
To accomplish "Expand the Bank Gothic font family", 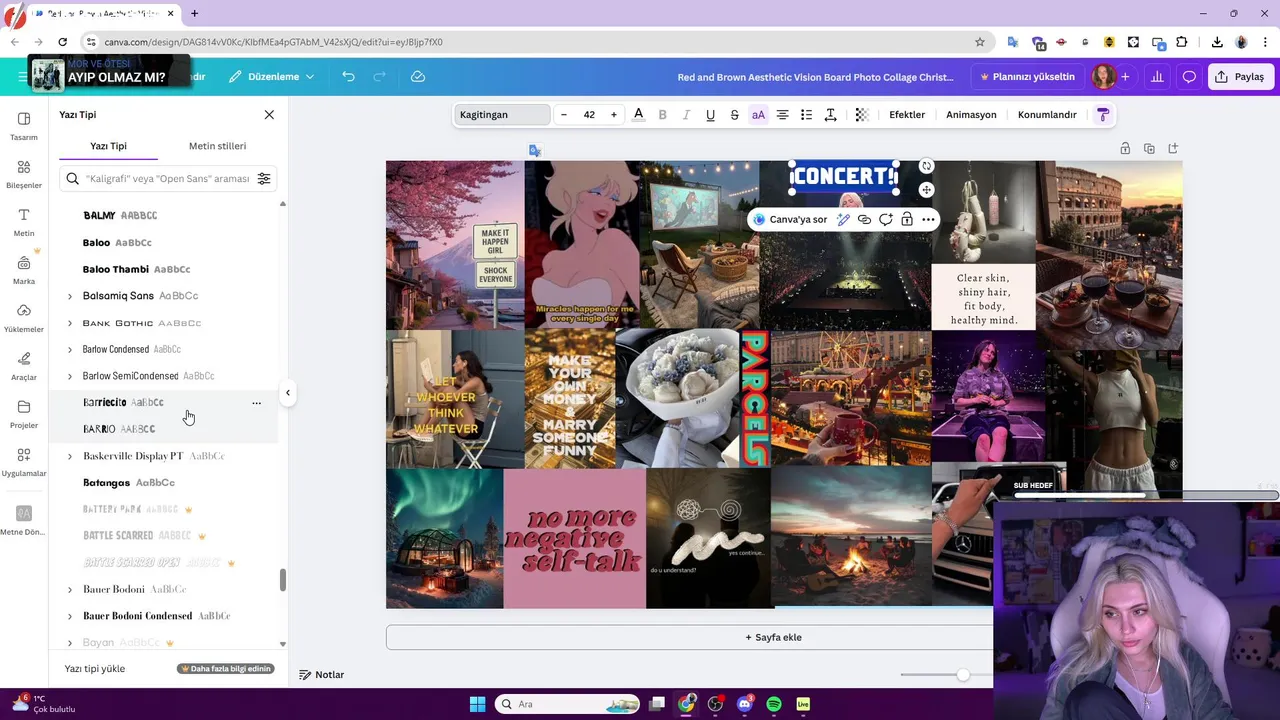I will pyautogui.click(x=70, y=323).
